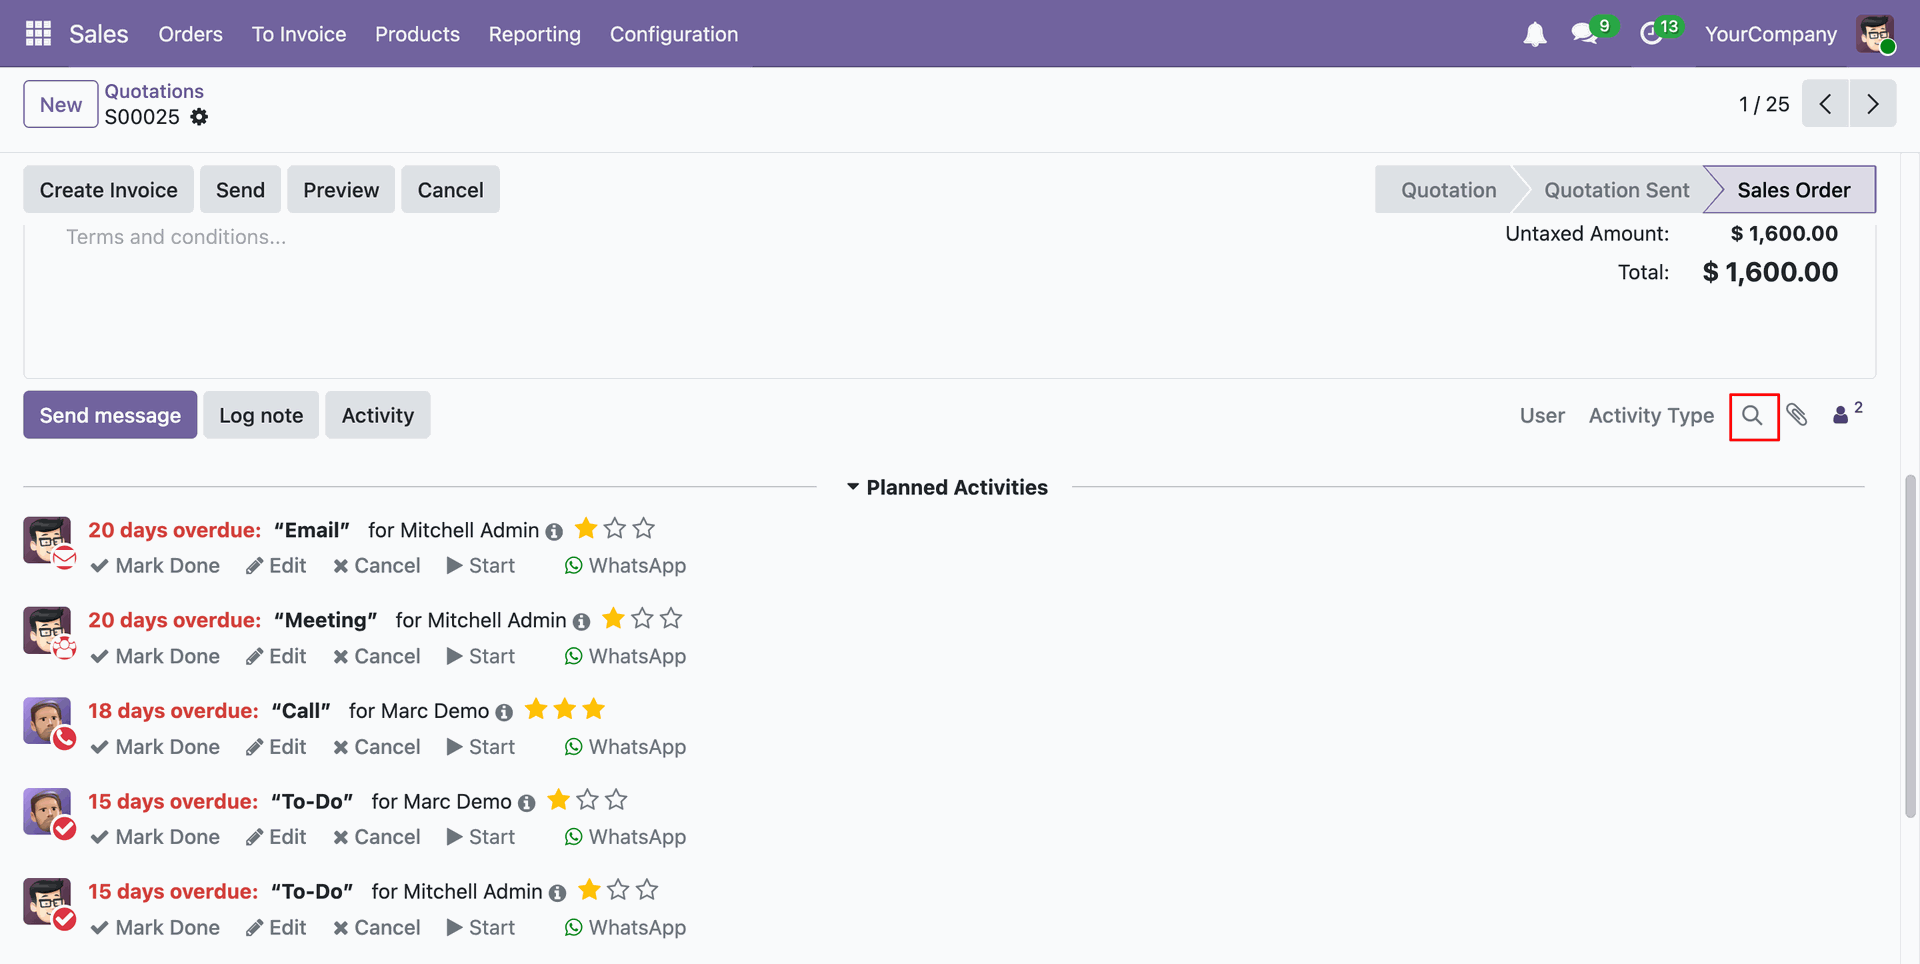Open the apps grid menu
The width and height of the screenshot is (1920, 964).
[x=38, y=34]
